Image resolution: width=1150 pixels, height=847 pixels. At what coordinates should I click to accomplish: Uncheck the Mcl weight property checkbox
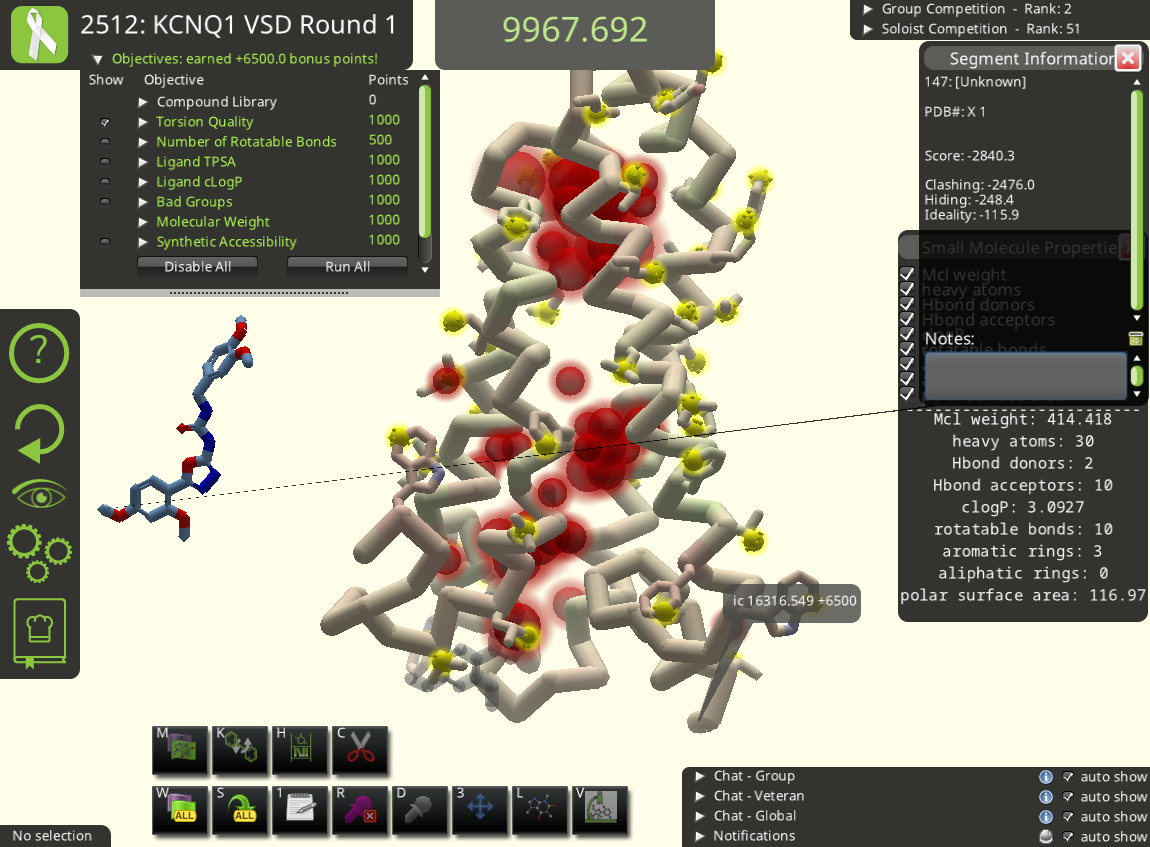click(907, 274)
